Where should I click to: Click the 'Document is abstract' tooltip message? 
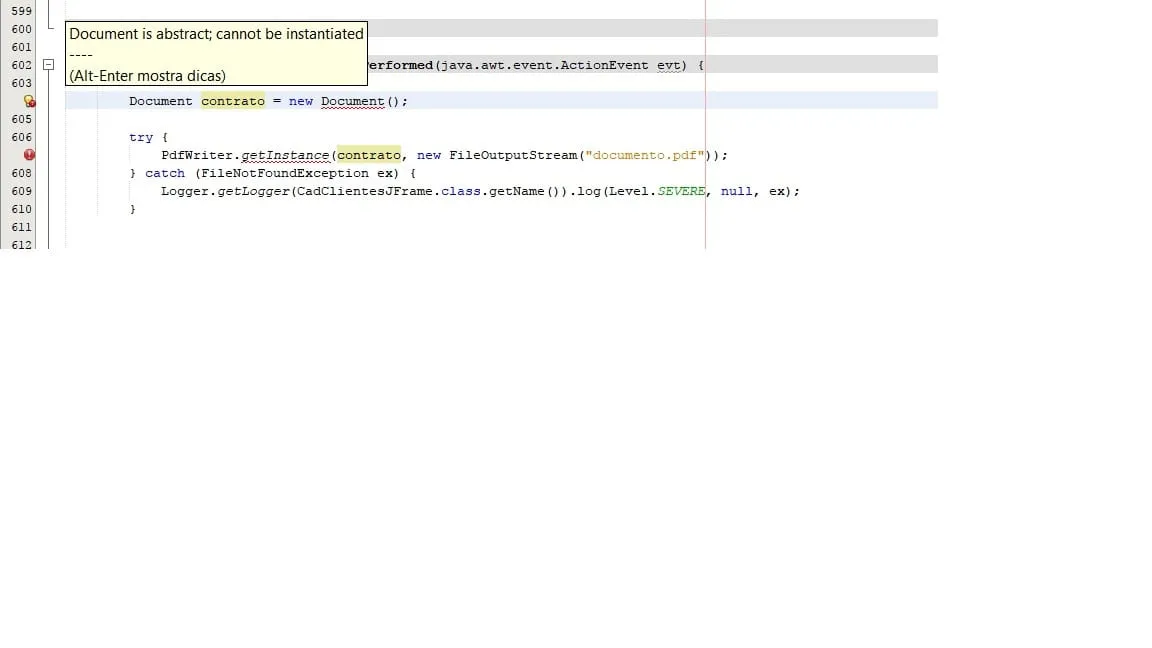(216, 34)
